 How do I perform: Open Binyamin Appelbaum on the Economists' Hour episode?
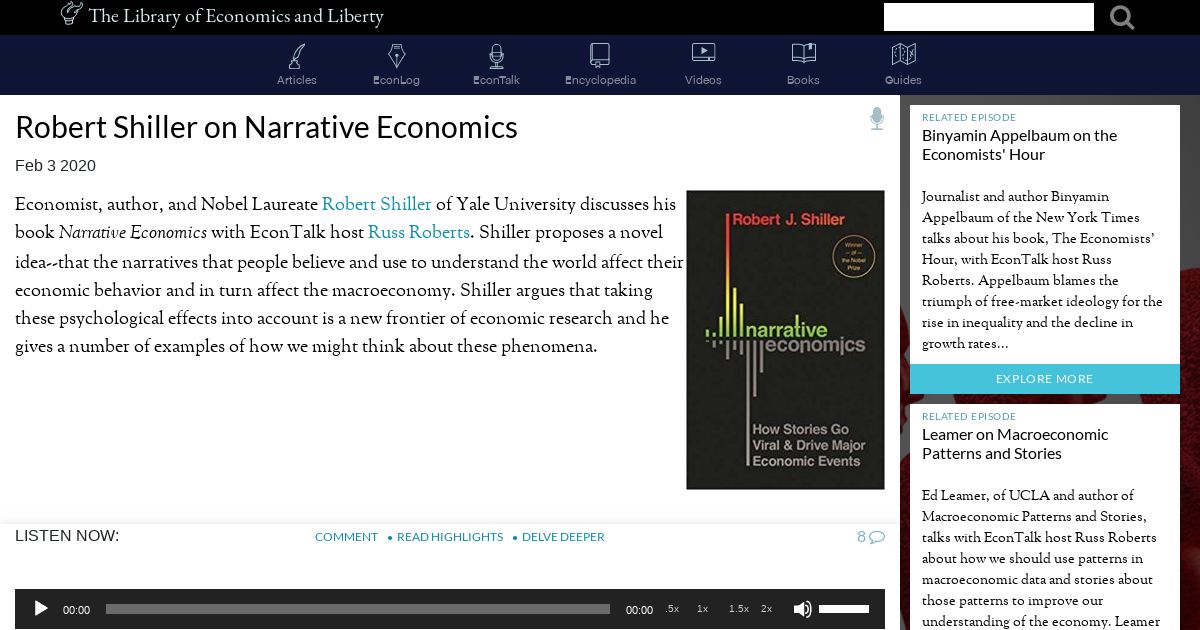click(x=1019, y=145)
